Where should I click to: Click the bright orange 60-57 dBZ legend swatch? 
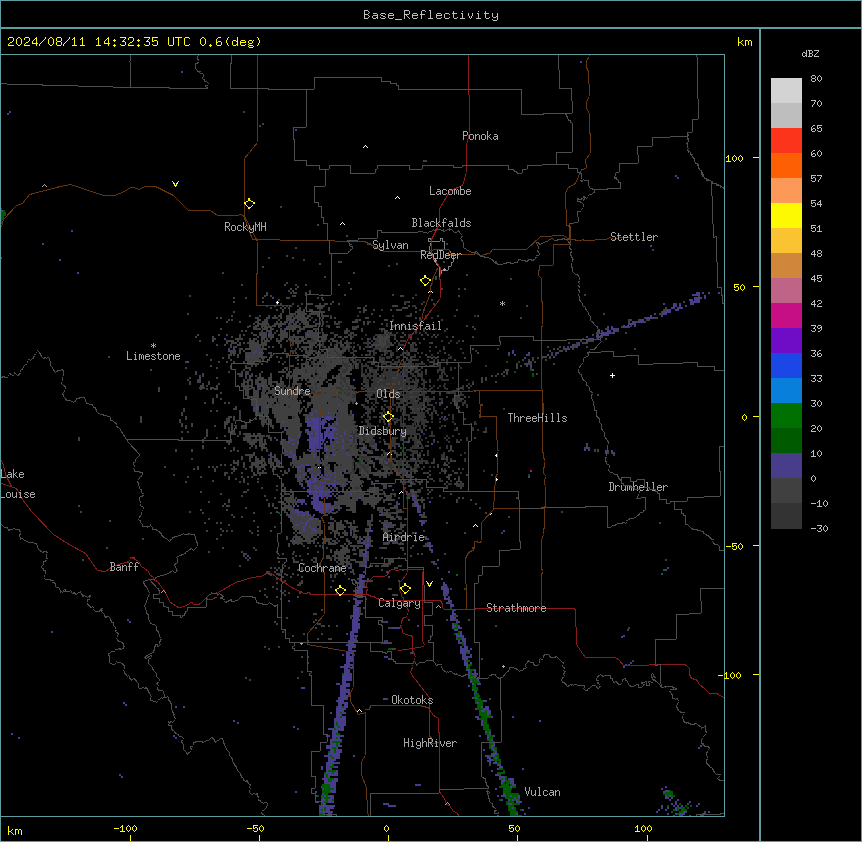(786, 165)
